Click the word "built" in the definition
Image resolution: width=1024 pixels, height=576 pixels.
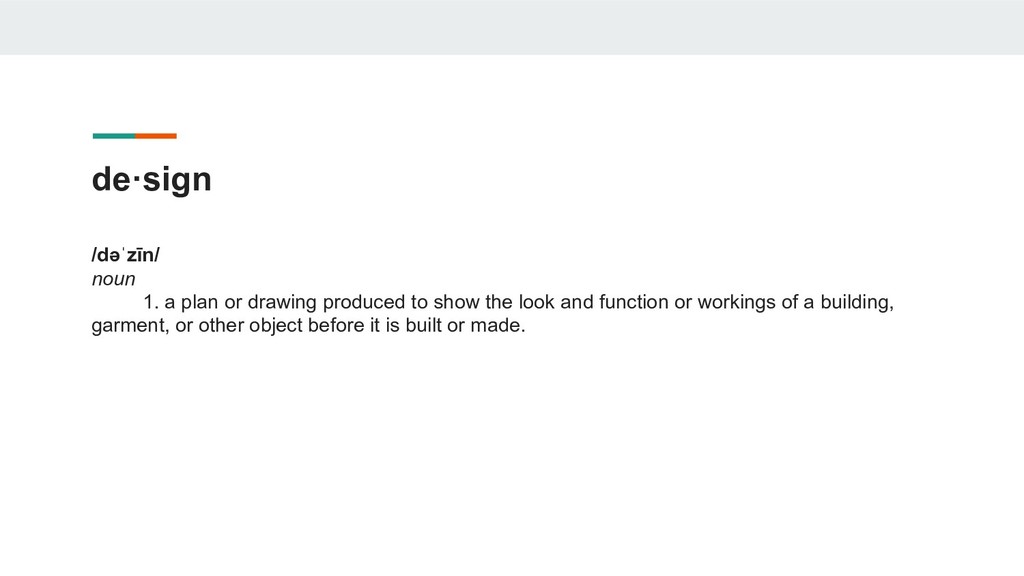[x=416, y=326]
